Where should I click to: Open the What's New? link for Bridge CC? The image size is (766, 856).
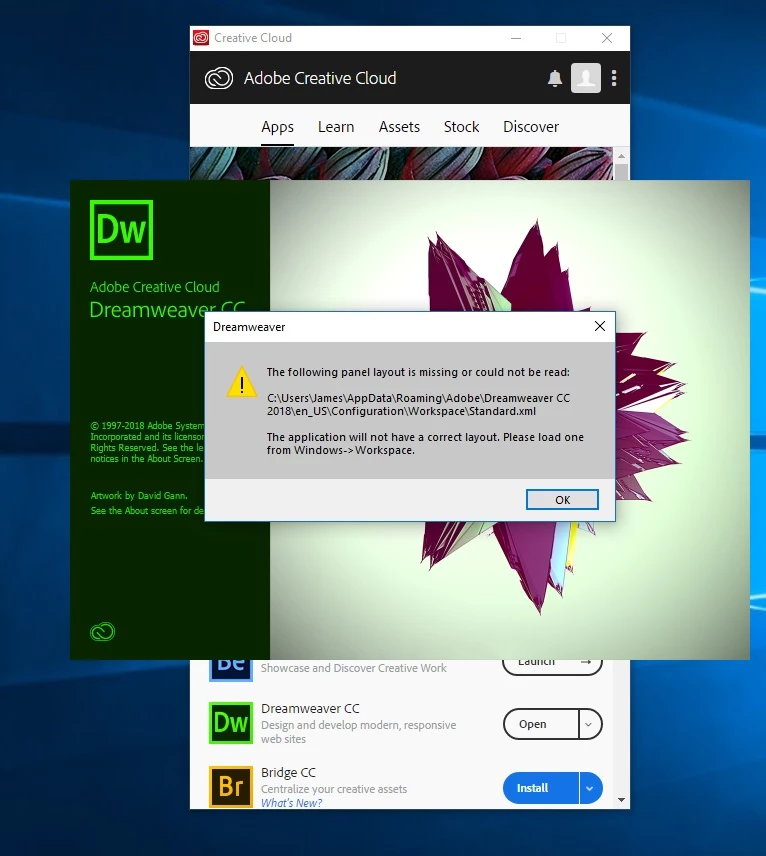coord(292,802)
